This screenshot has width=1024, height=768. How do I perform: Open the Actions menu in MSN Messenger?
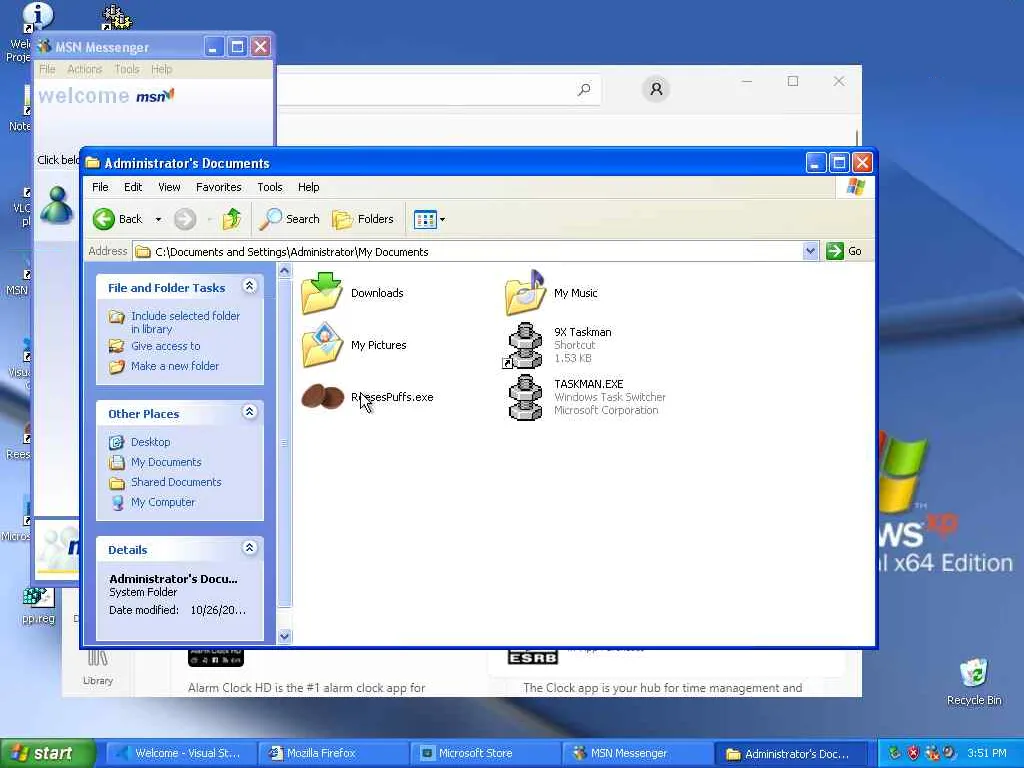84,69
